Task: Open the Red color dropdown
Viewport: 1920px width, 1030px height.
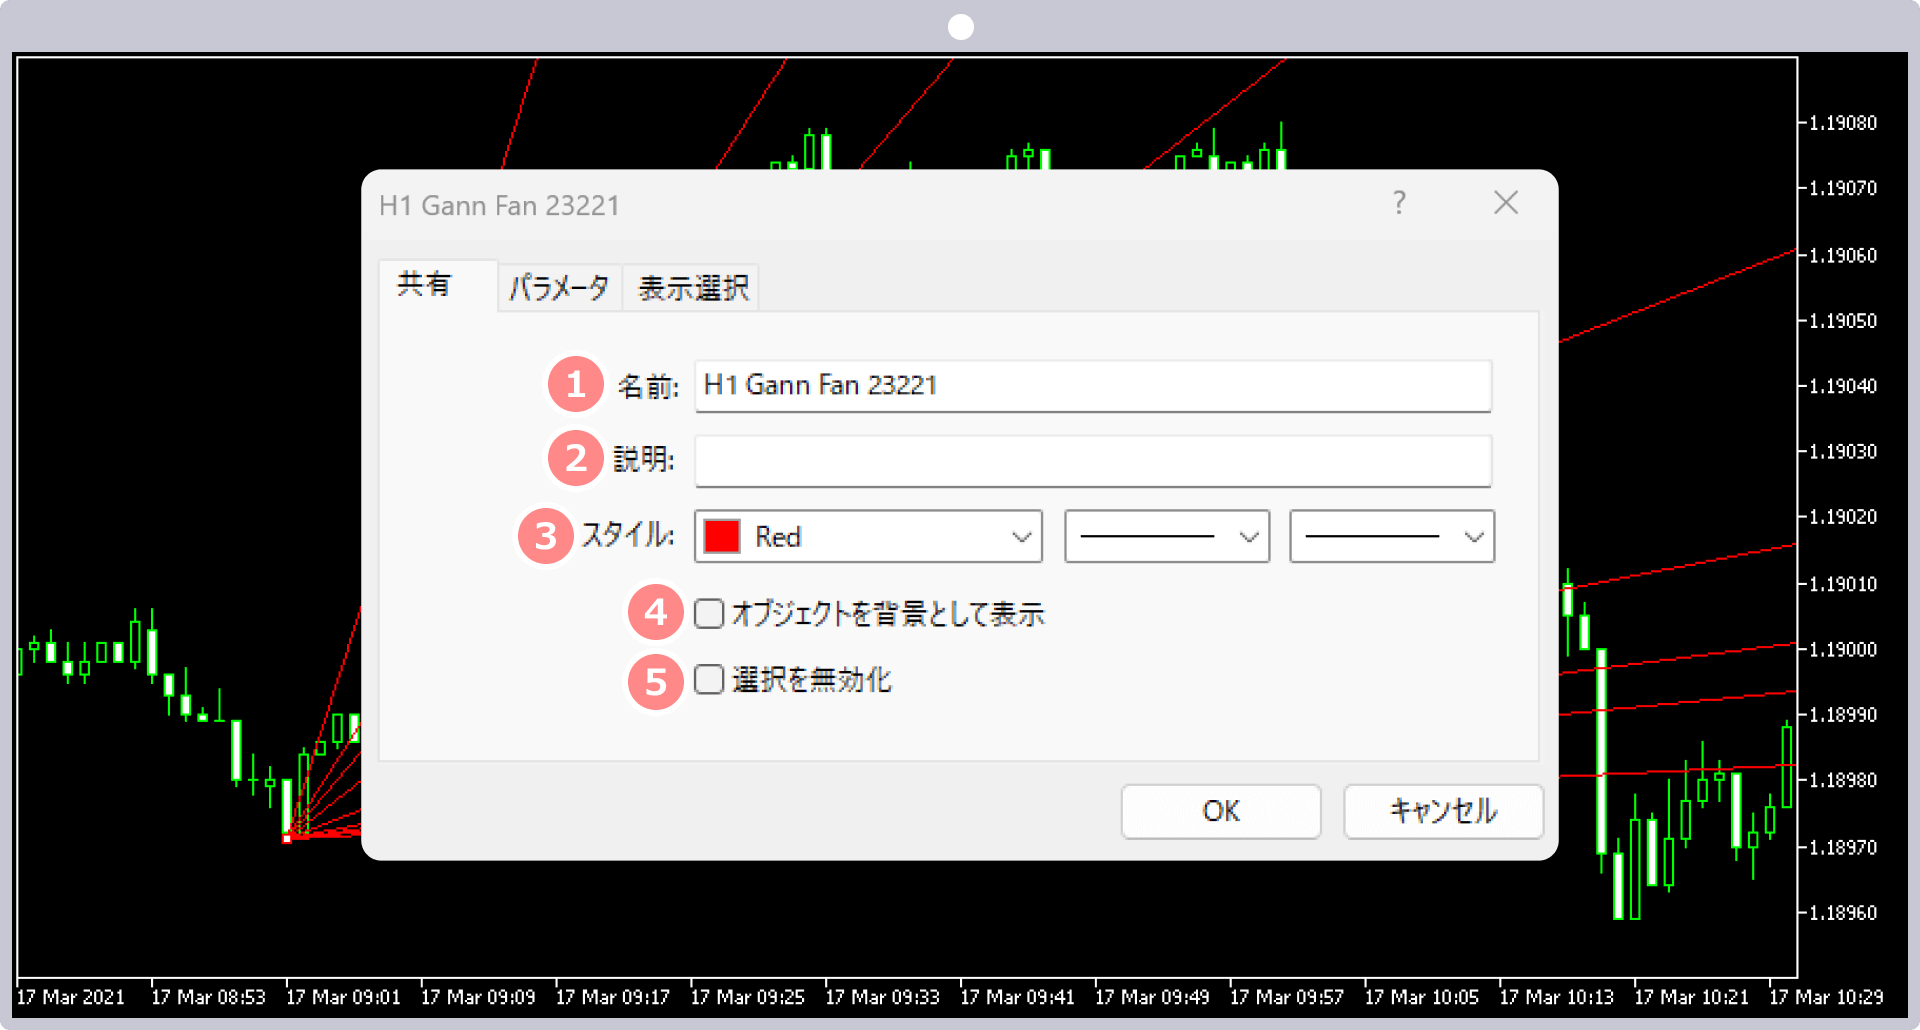Action: (1020, 536)
